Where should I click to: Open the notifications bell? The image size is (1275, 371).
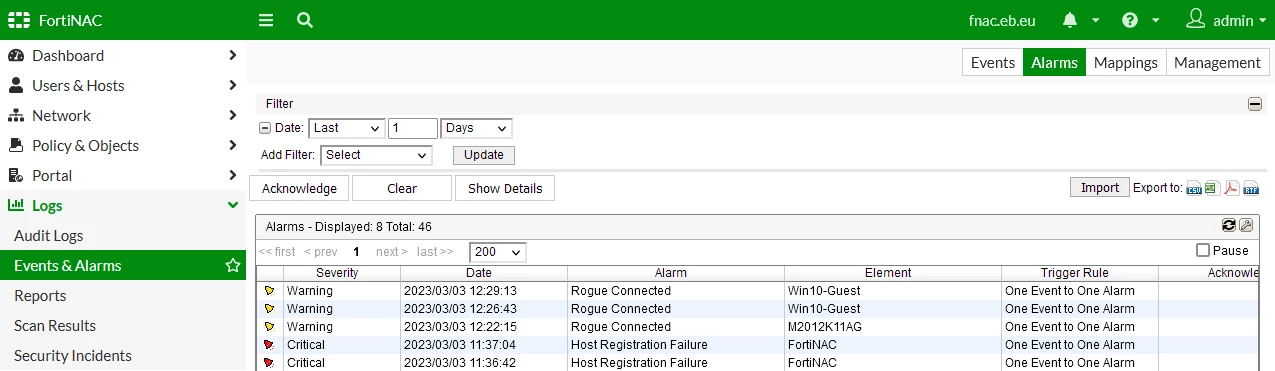click(x=1070, y=20)
